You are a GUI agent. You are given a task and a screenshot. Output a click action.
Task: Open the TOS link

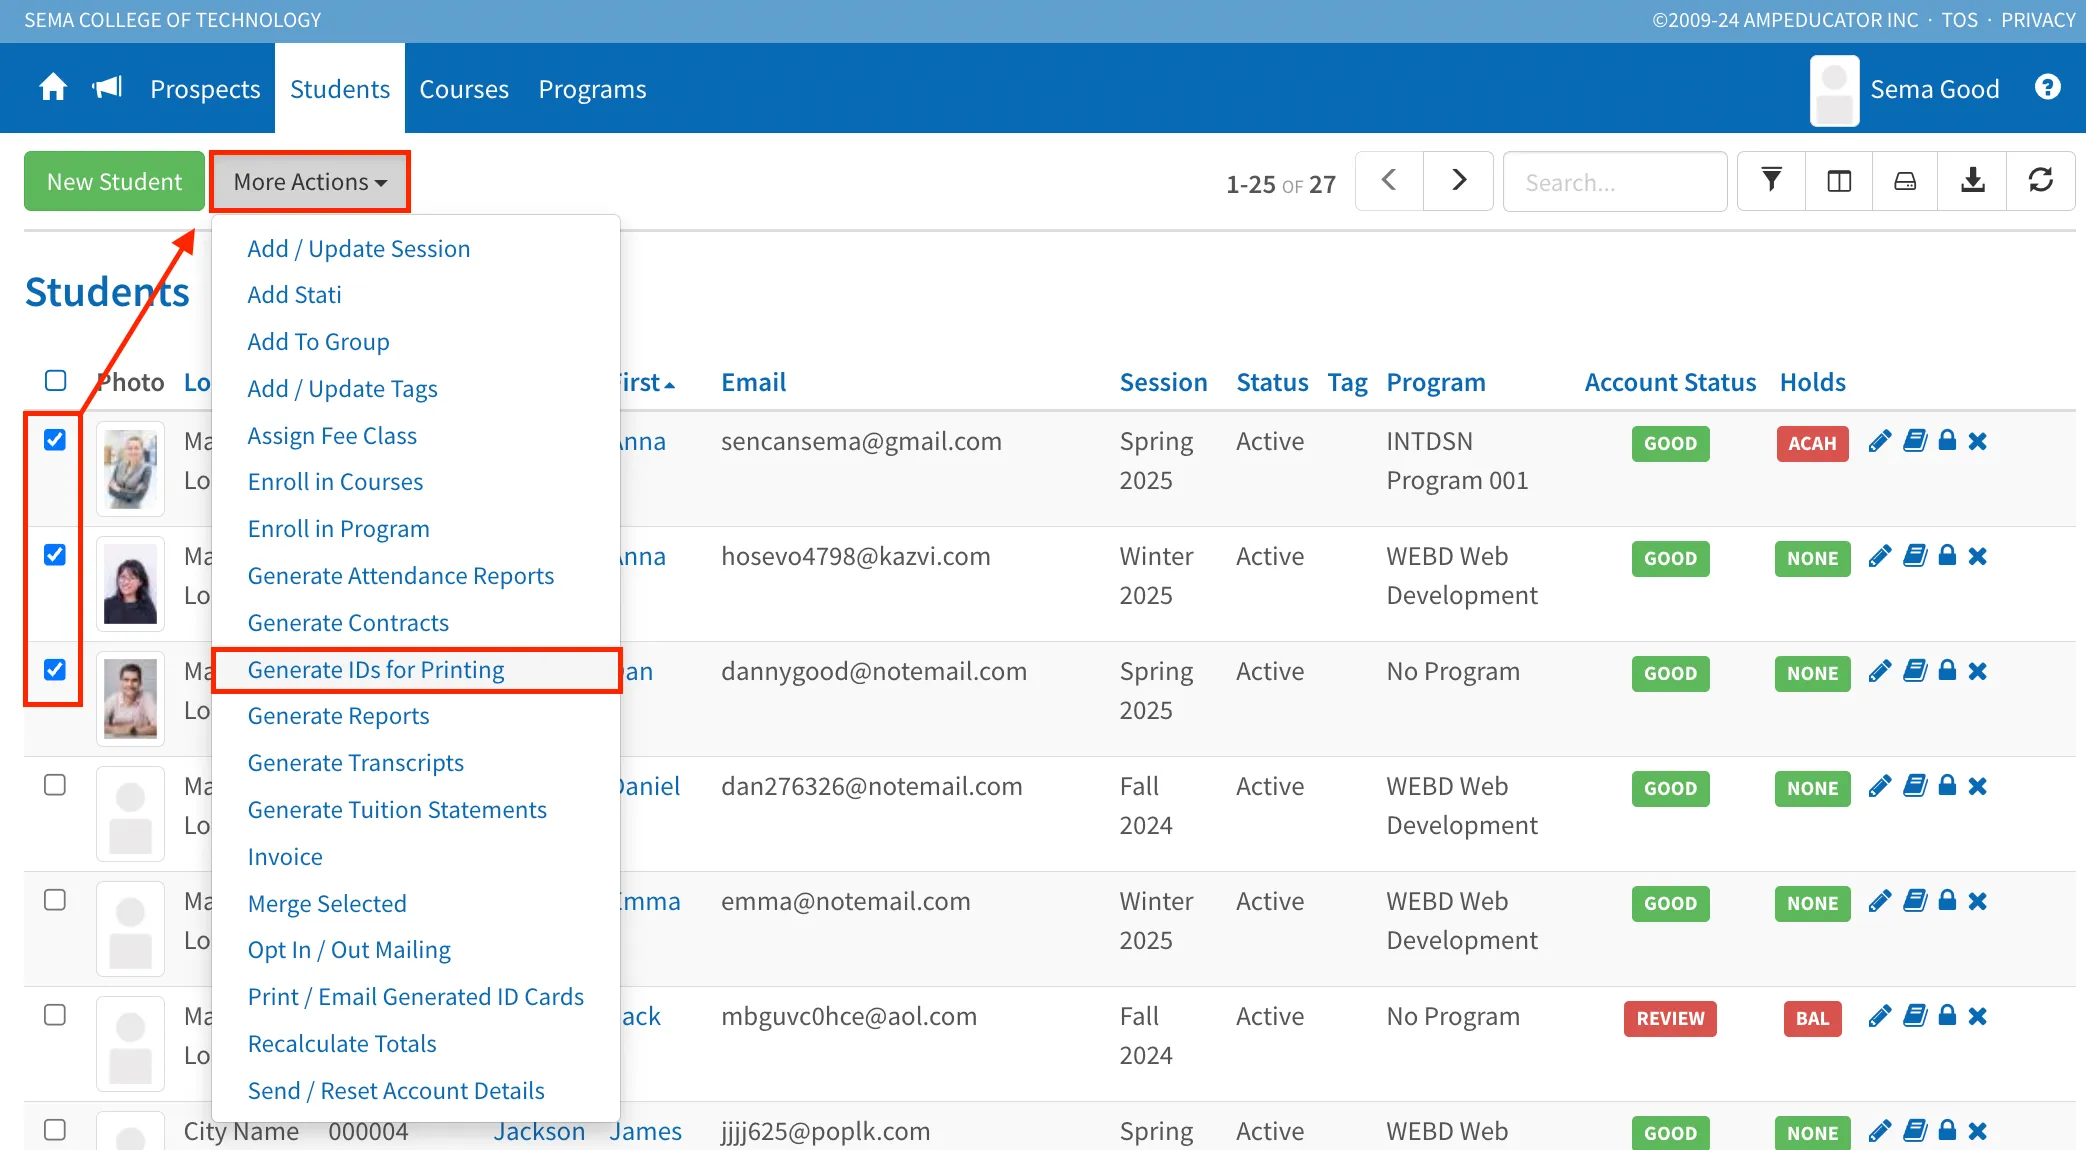click(1959, 20)
